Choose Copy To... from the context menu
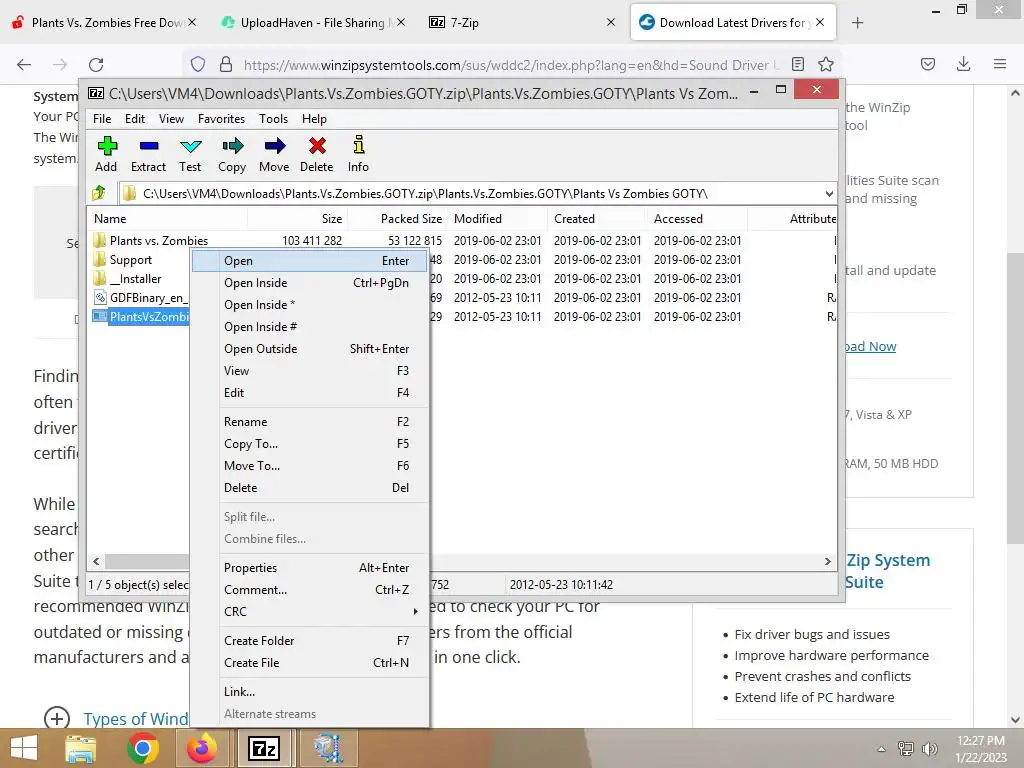Image resolution: width=1024 pixels, height=768 pixels. point(310,443)
